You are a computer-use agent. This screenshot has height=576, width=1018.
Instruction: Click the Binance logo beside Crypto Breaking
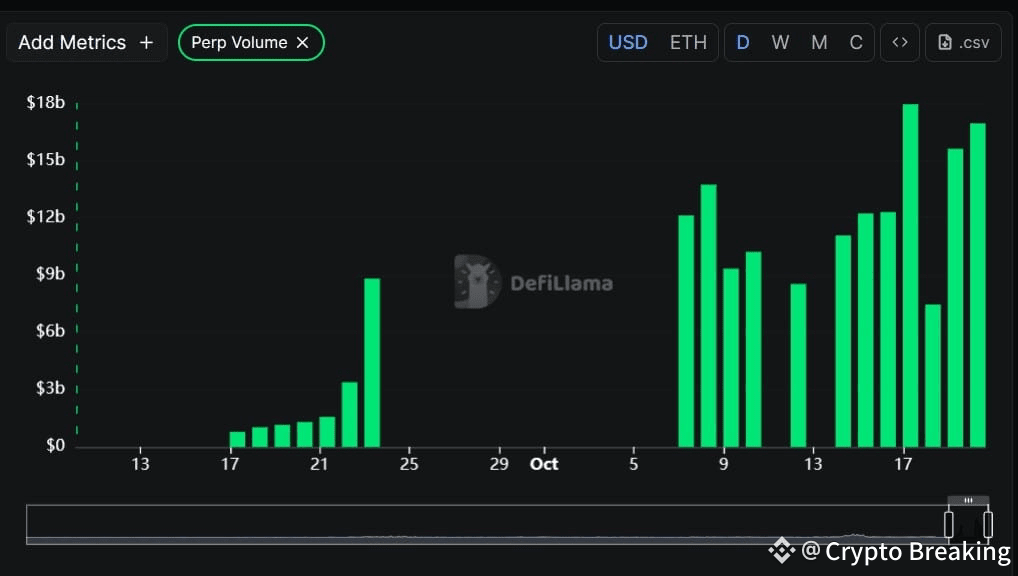point(782,551)
